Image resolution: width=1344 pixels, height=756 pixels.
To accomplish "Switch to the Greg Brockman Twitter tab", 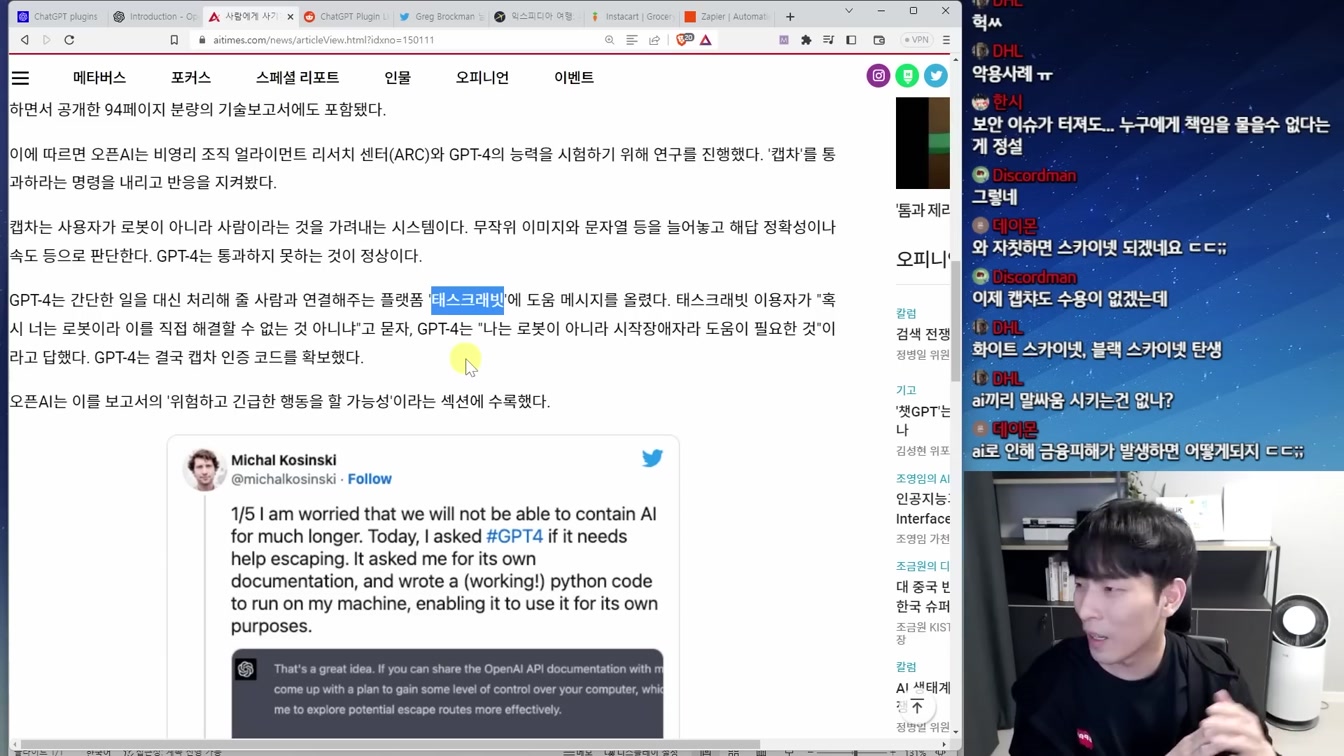I will click(x=440, y=16).
